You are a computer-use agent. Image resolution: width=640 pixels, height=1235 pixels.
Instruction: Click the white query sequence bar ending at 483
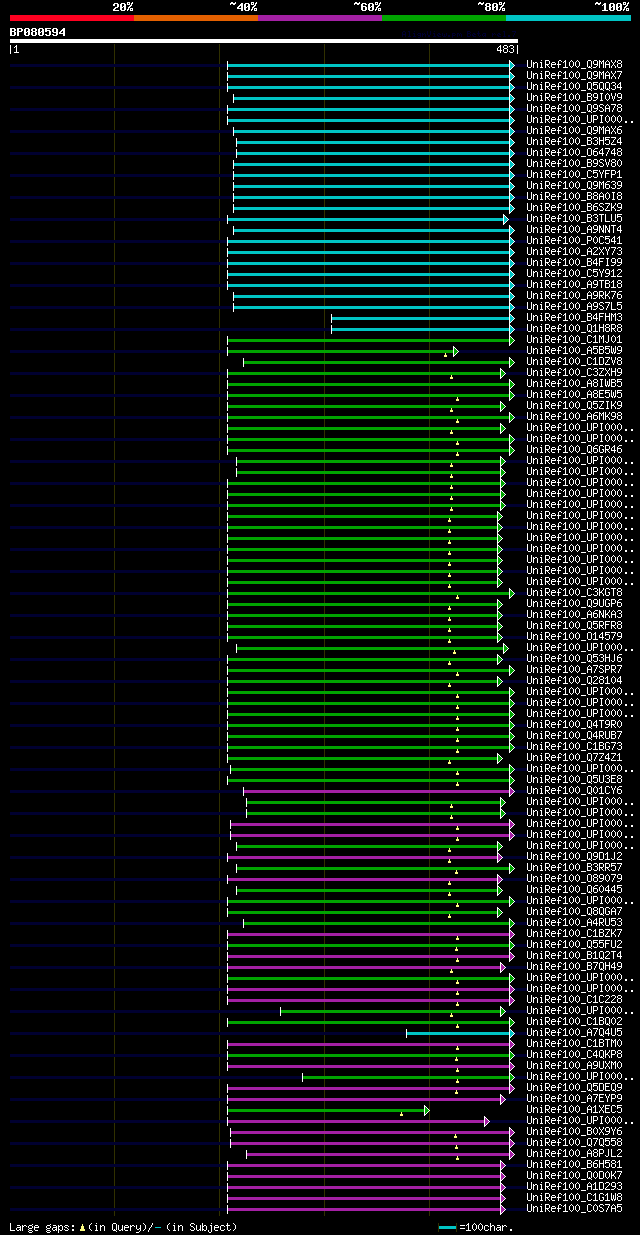[x=264, y=41]
